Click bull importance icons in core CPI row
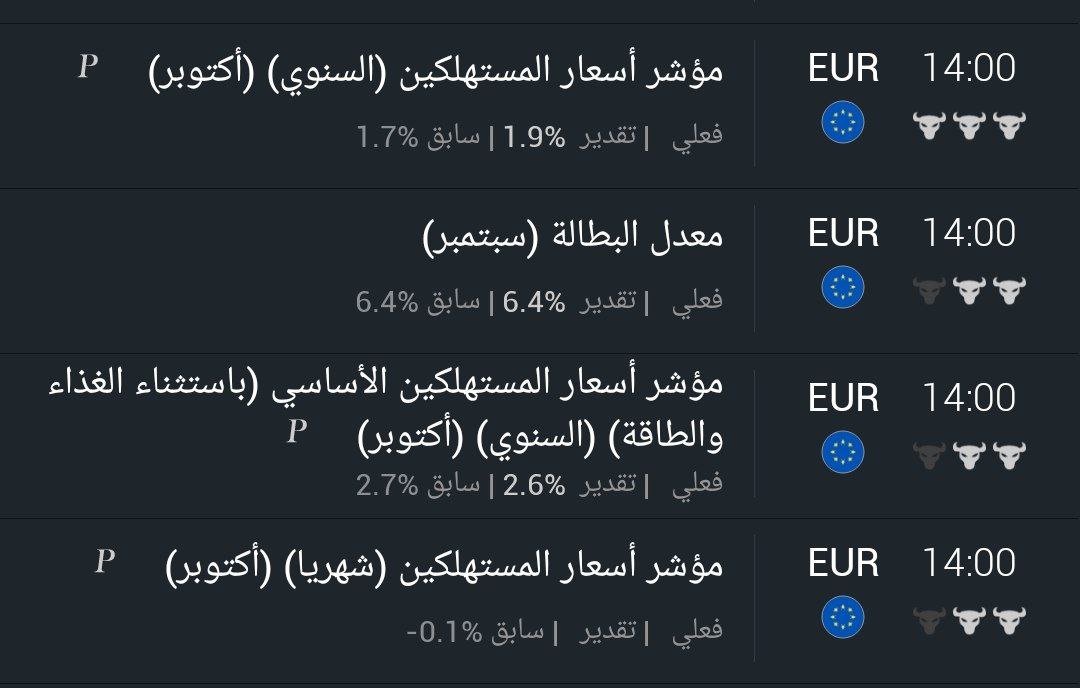1080x688 pixels. coord(969,456)
